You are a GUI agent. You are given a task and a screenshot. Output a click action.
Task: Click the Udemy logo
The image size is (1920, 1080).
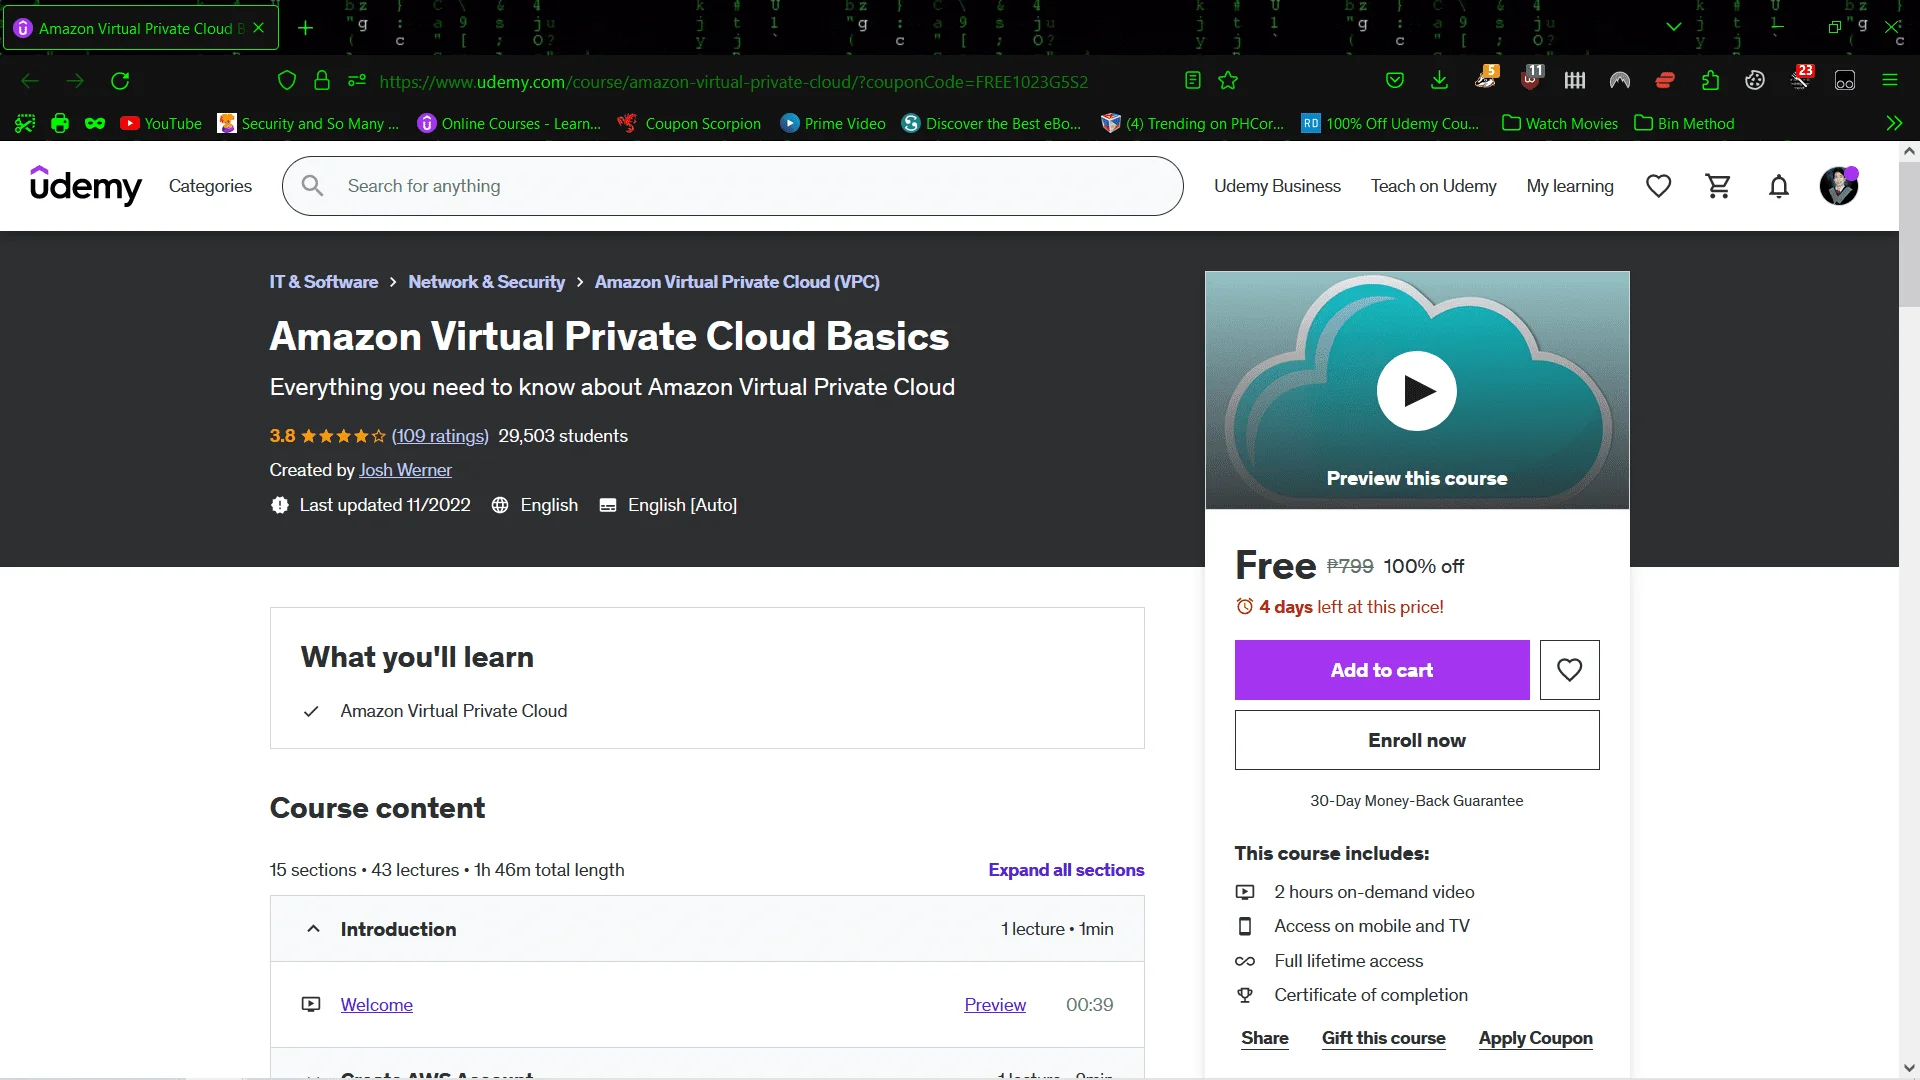pos(86,186)
